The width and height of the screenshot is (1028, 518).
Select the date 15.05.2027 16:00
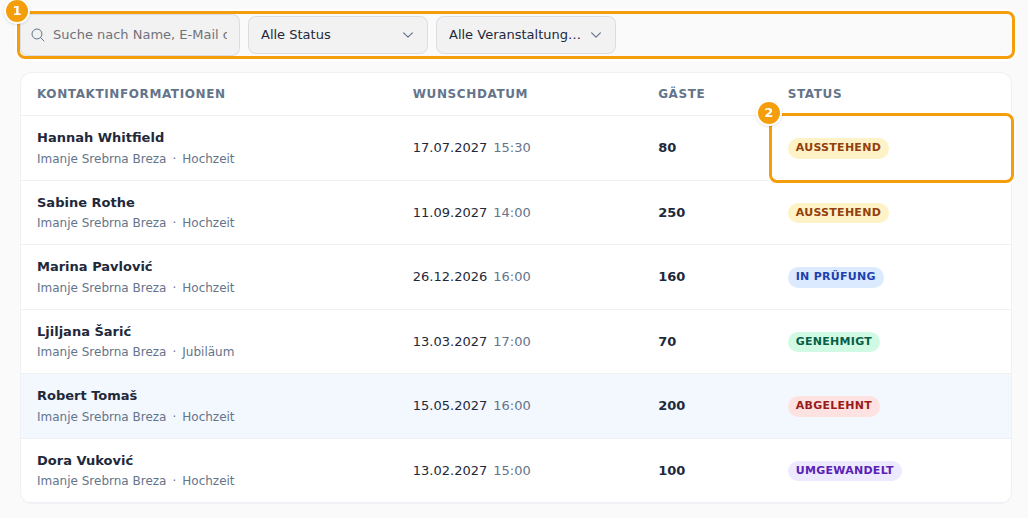click(471, 406)
